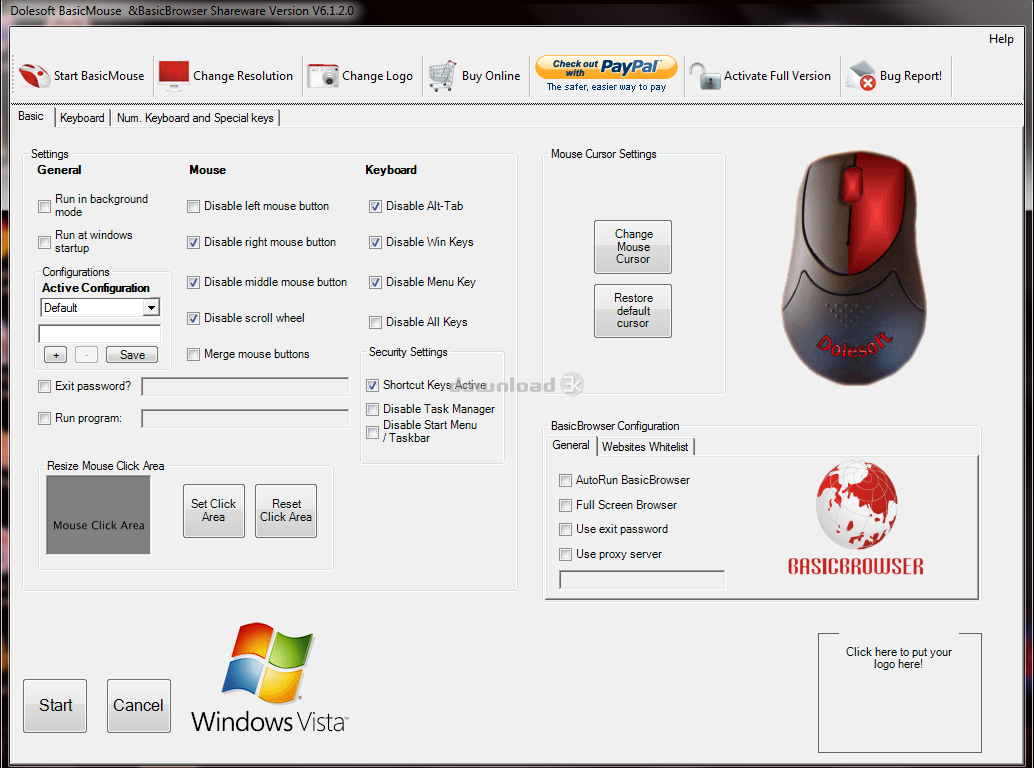Check Use exit password in BasicBrowser
1034x768 pixels.
tap(565, 529)
